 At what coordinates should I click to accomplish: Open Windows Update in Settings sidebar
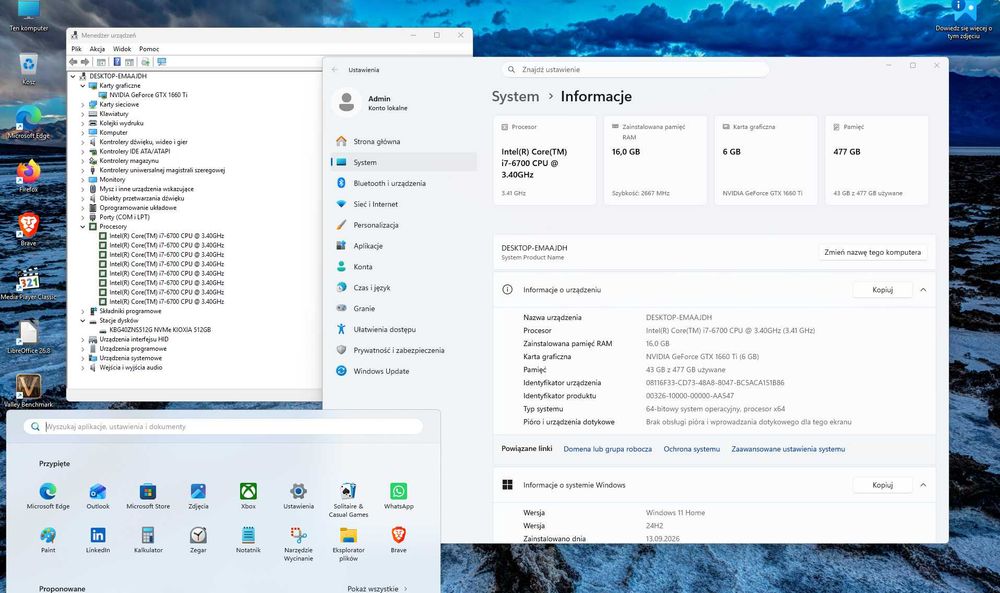click(404, 371)
